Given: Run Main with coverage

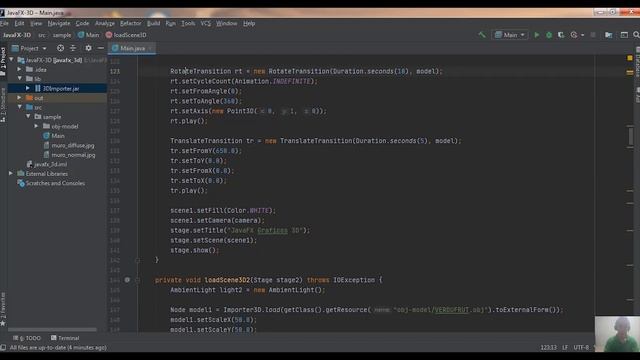Looking at the screenshot, I should pos(561,35).
